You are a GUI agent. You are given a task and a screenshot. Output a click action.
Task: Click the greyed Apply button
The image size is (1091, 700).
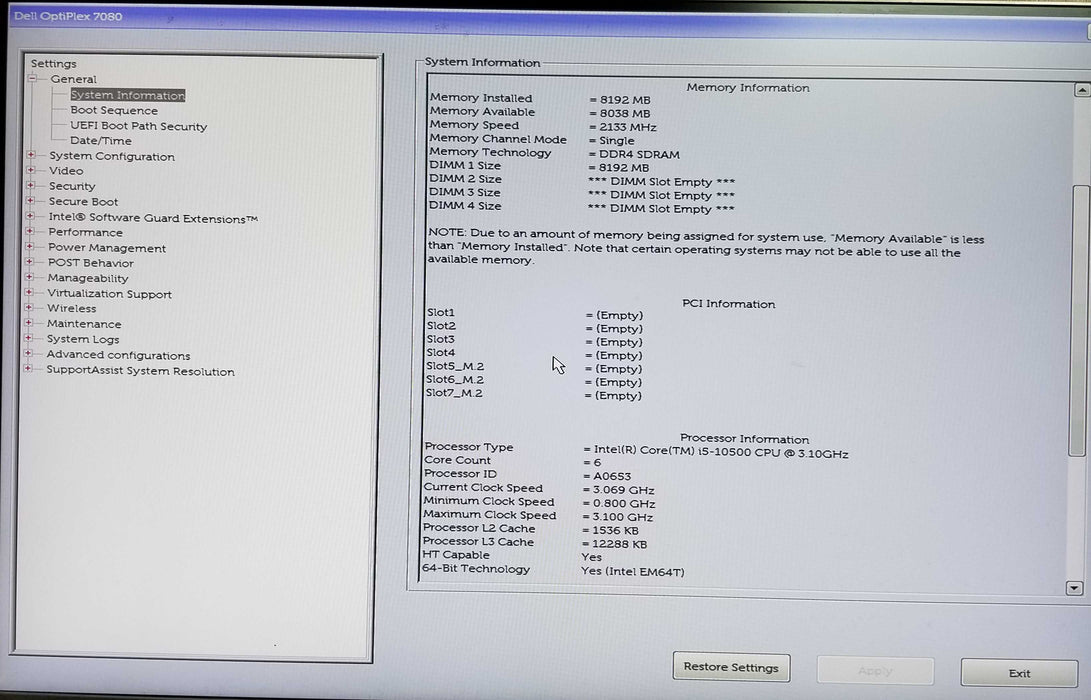[x=875, y=671]
